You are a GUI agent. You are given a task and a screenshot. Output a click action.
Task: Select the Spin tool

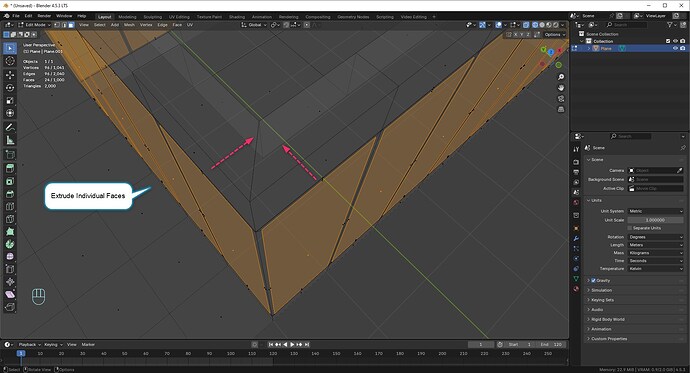(x=10, y=244)
